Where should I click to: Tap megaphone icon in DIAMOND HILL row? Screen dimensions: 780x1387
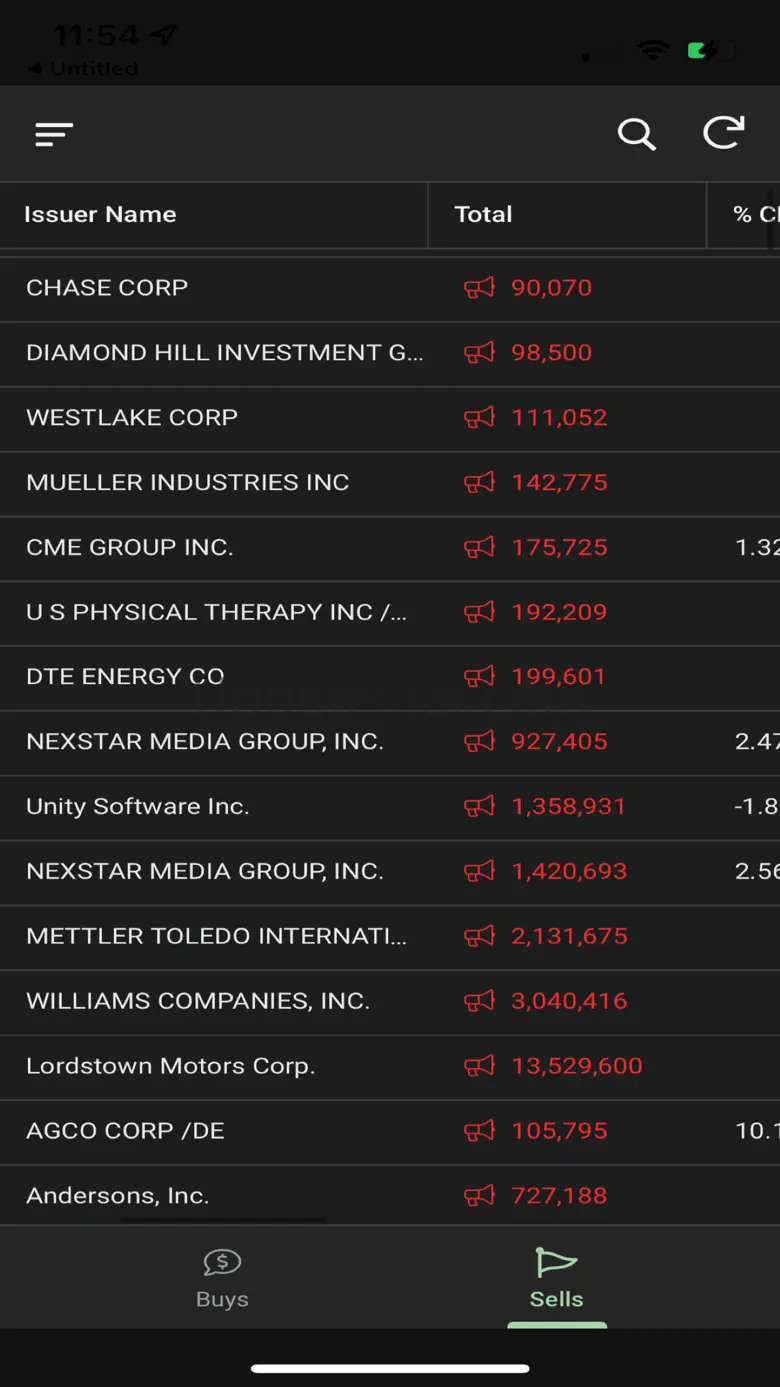(x=479, y=353)
